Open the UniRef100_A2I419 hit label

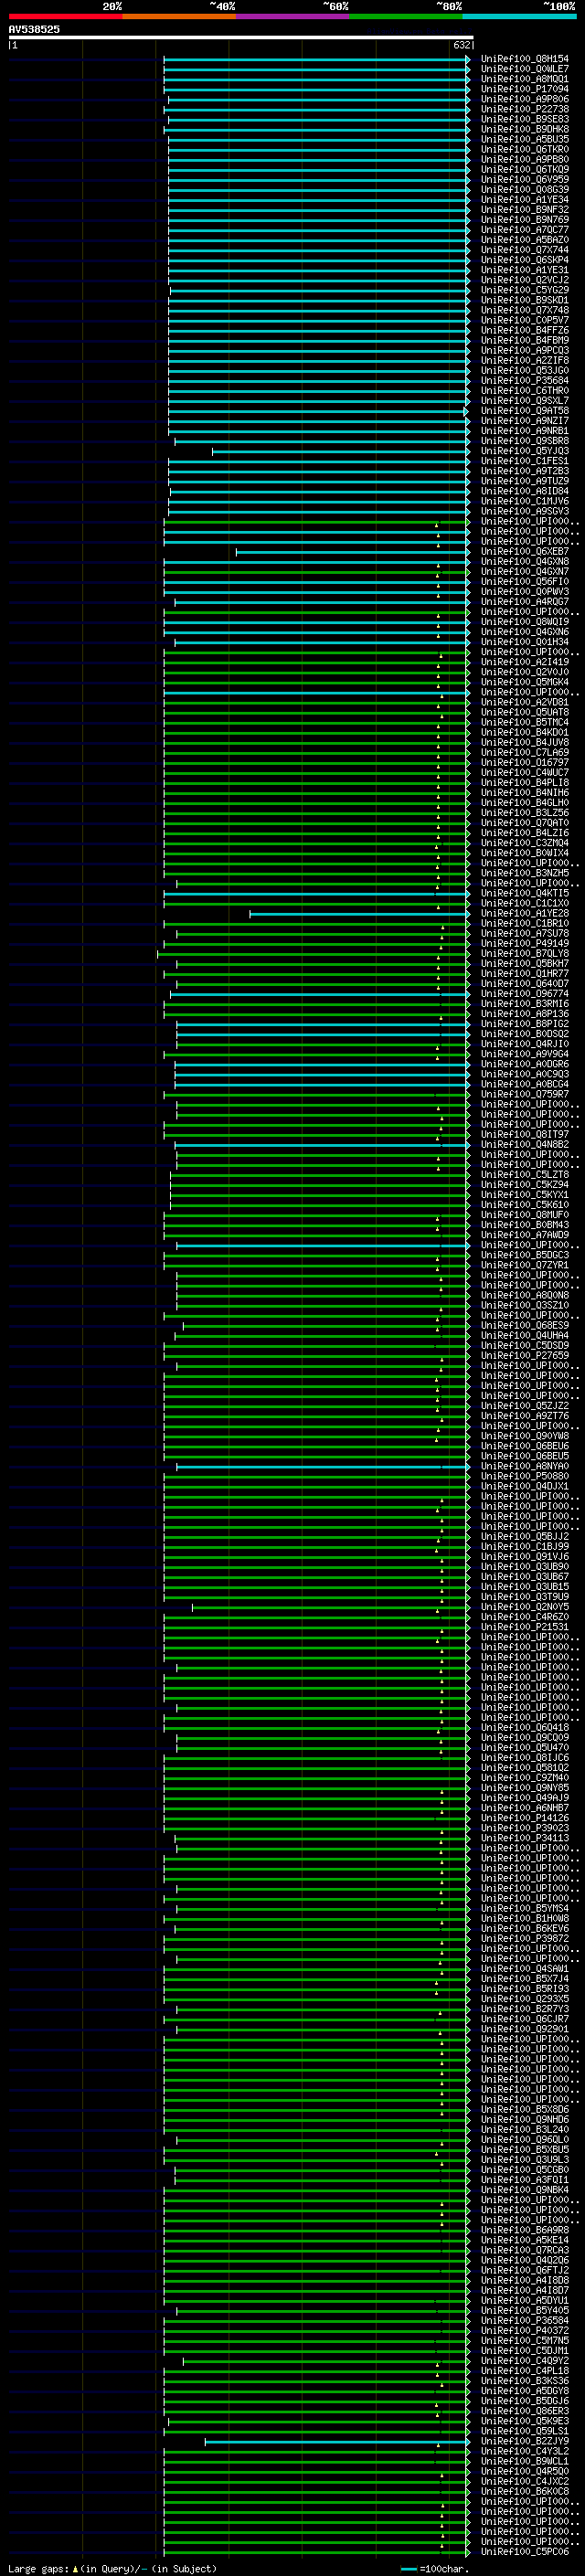525,662
